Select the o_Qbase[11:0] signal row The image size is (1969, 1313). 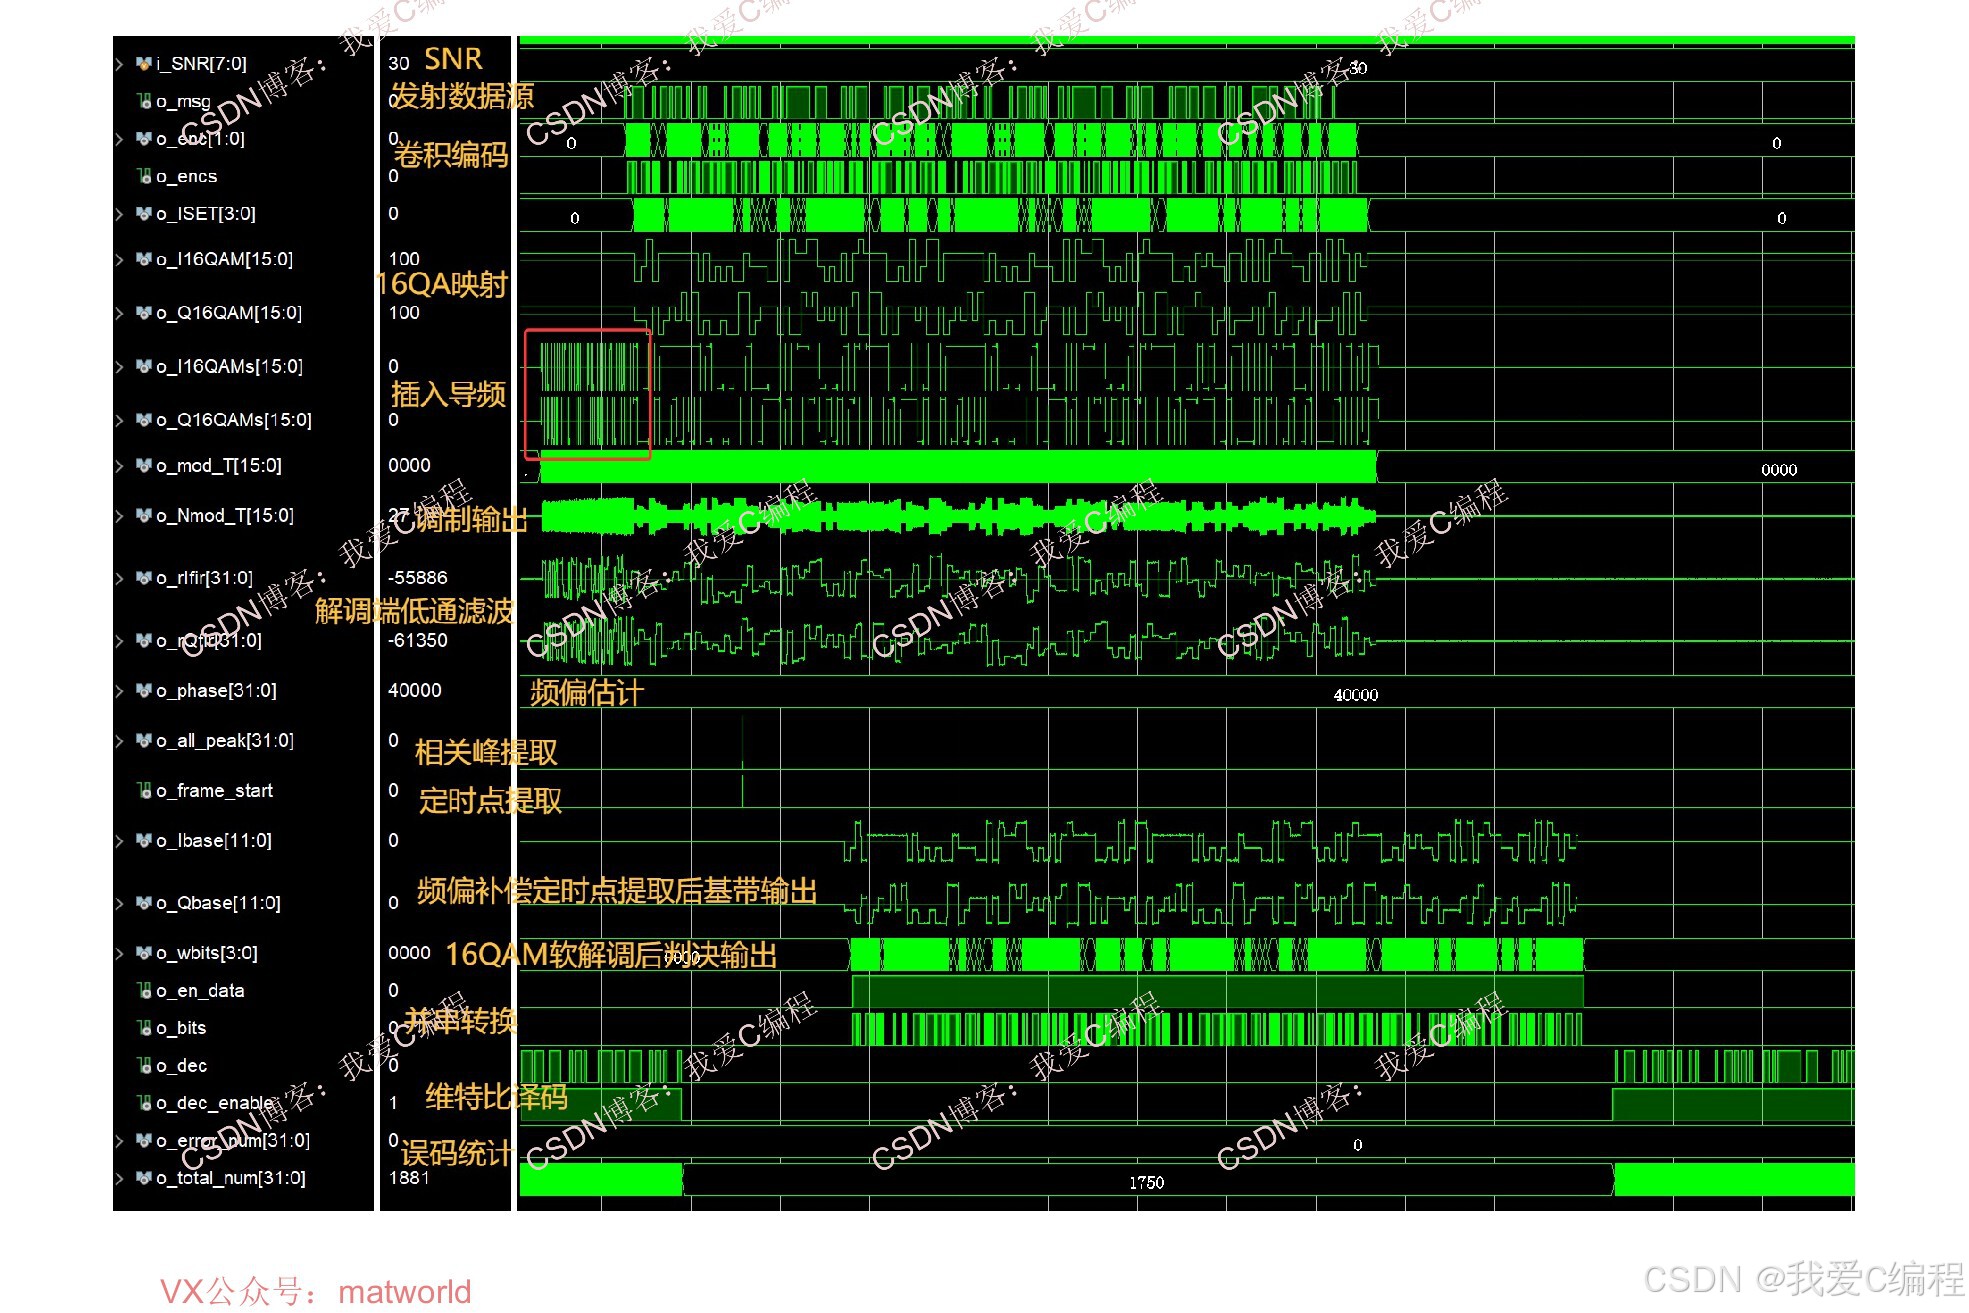tap(218, 903)
